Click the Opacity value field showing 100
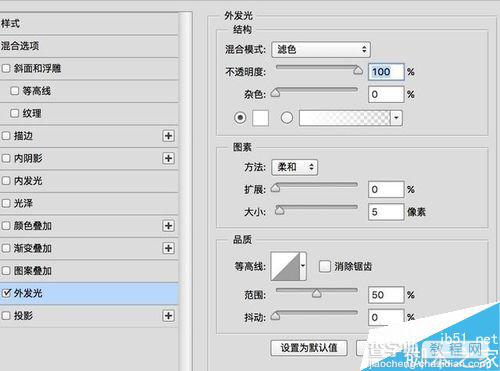 386,72
